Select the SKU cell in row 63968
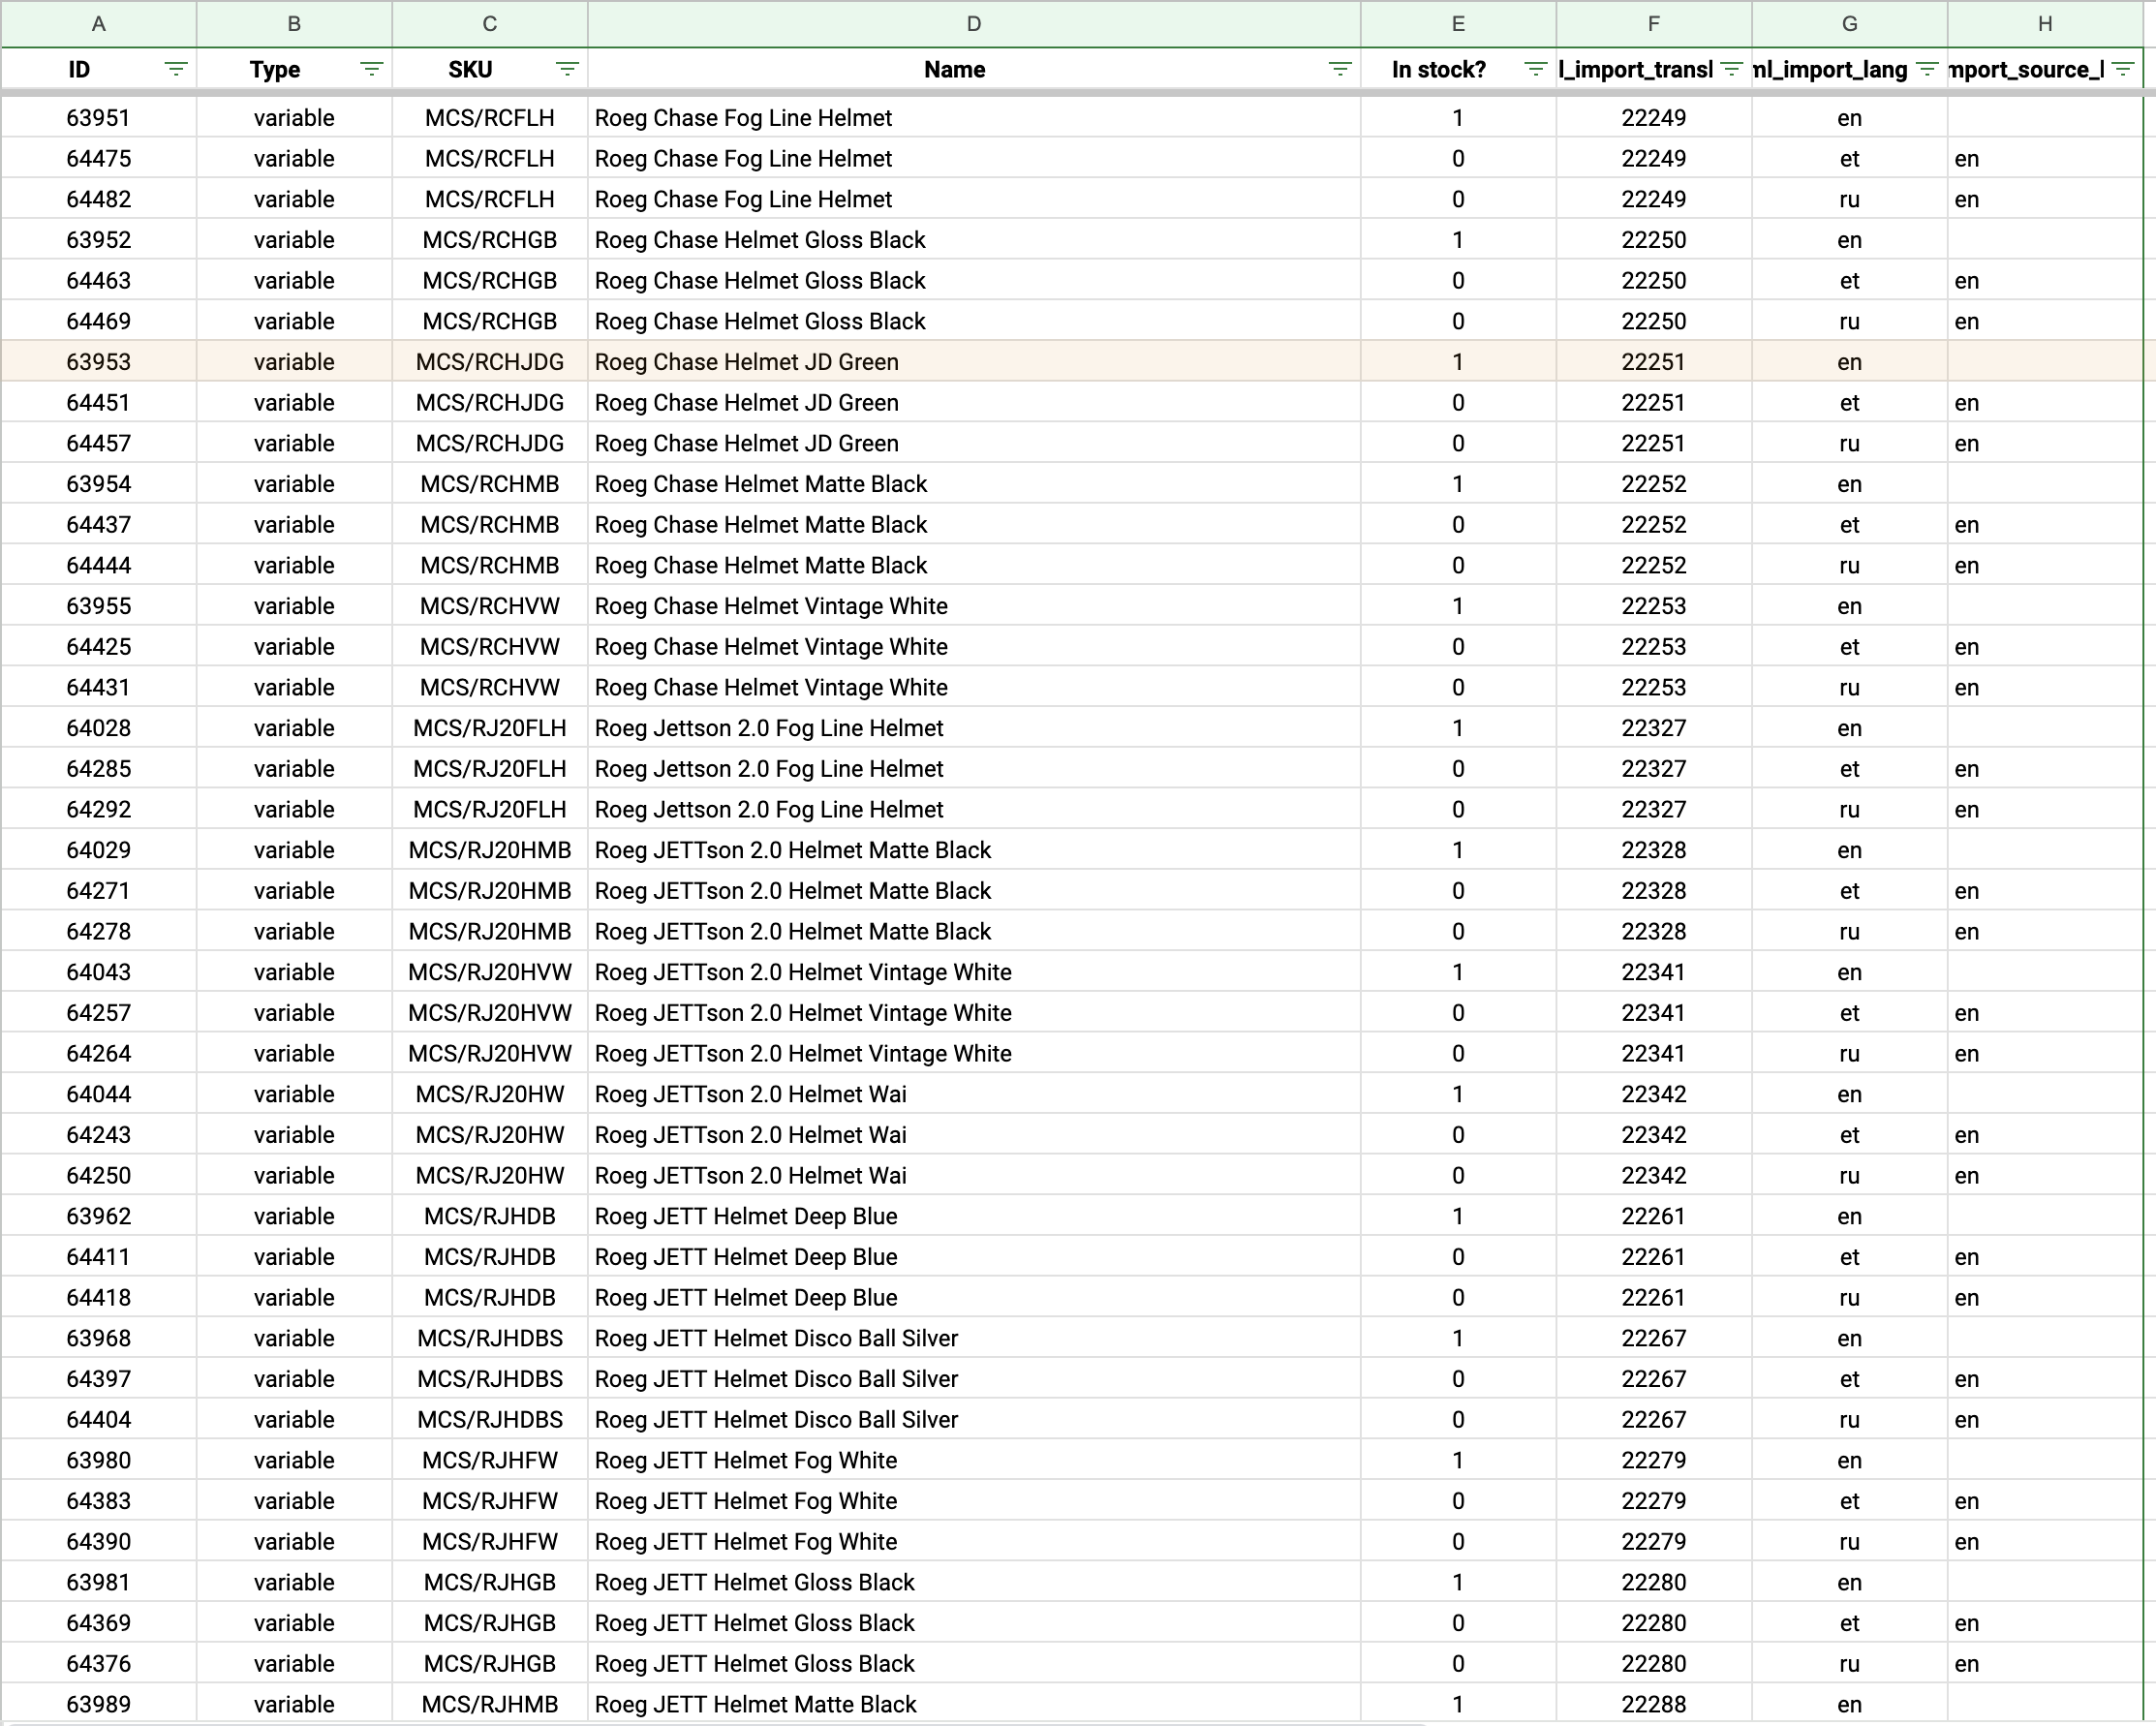Viewport: 2156px width, 1726px height. 490,1338
